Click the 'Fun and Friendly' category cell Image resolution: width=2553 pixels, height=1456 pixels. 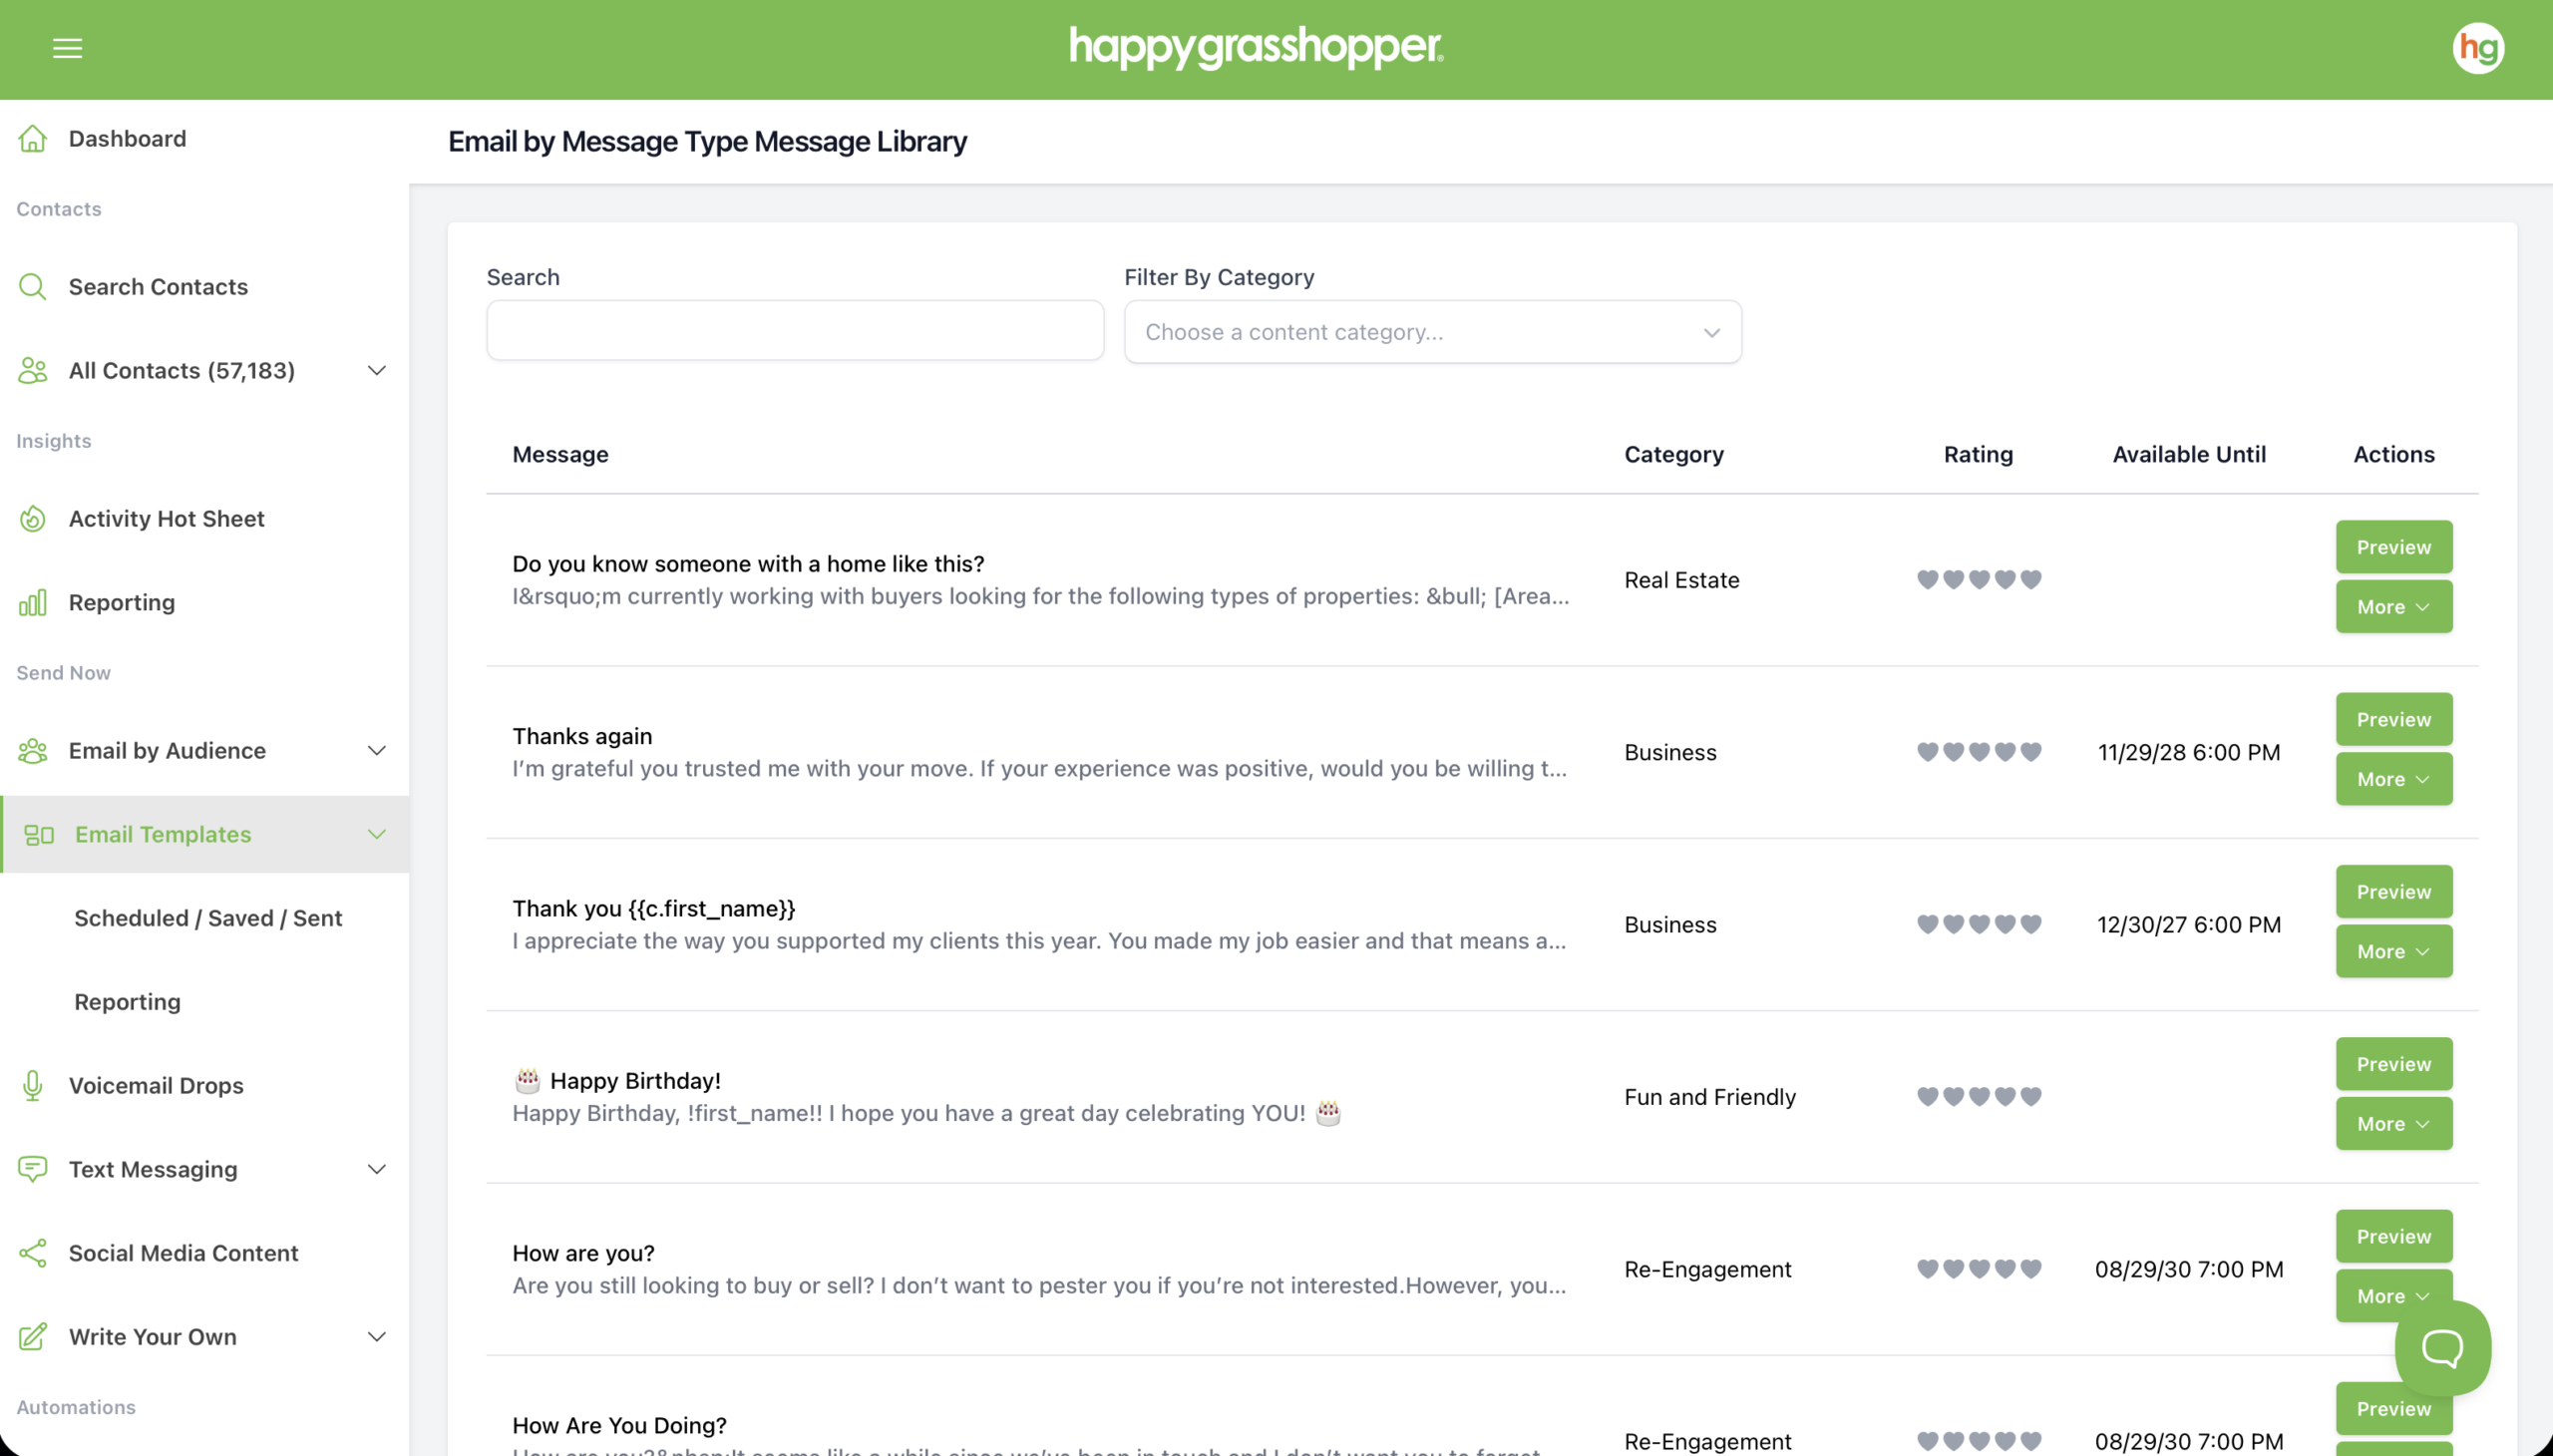tap(1709, 1097)
